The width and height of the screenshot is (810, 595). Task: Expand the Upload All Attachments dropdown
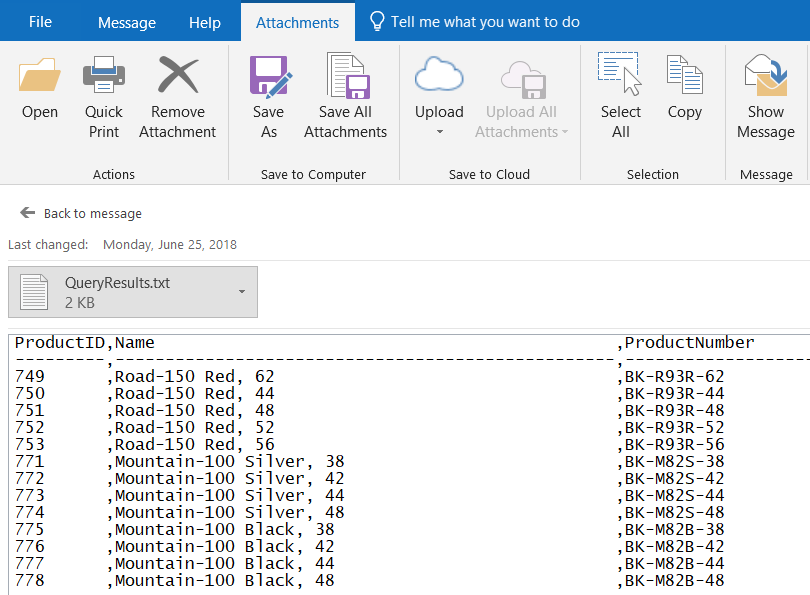click(564, 132)
